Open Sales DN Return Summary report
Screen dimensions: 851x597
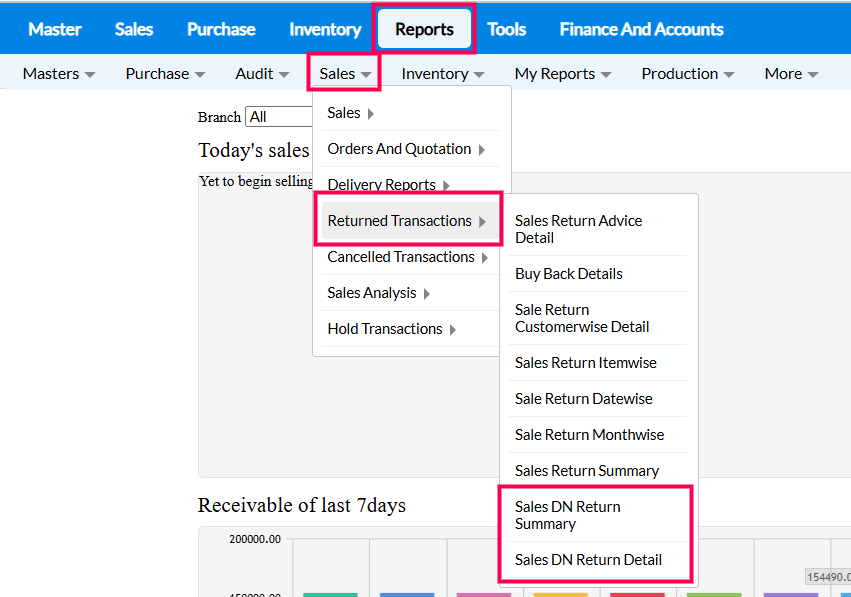pos(568,515)
